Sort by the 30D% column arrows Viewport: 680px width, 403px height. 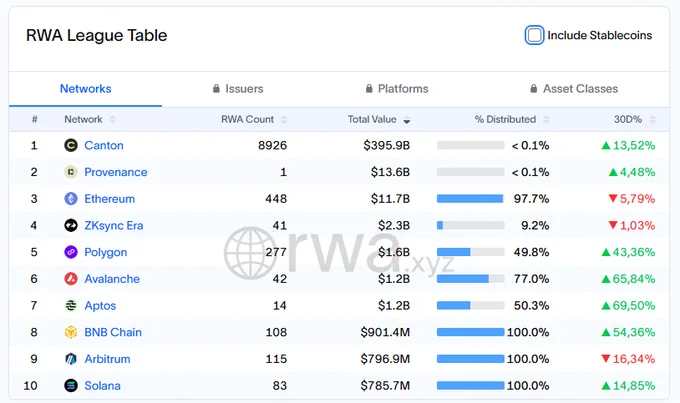[652, 119]
